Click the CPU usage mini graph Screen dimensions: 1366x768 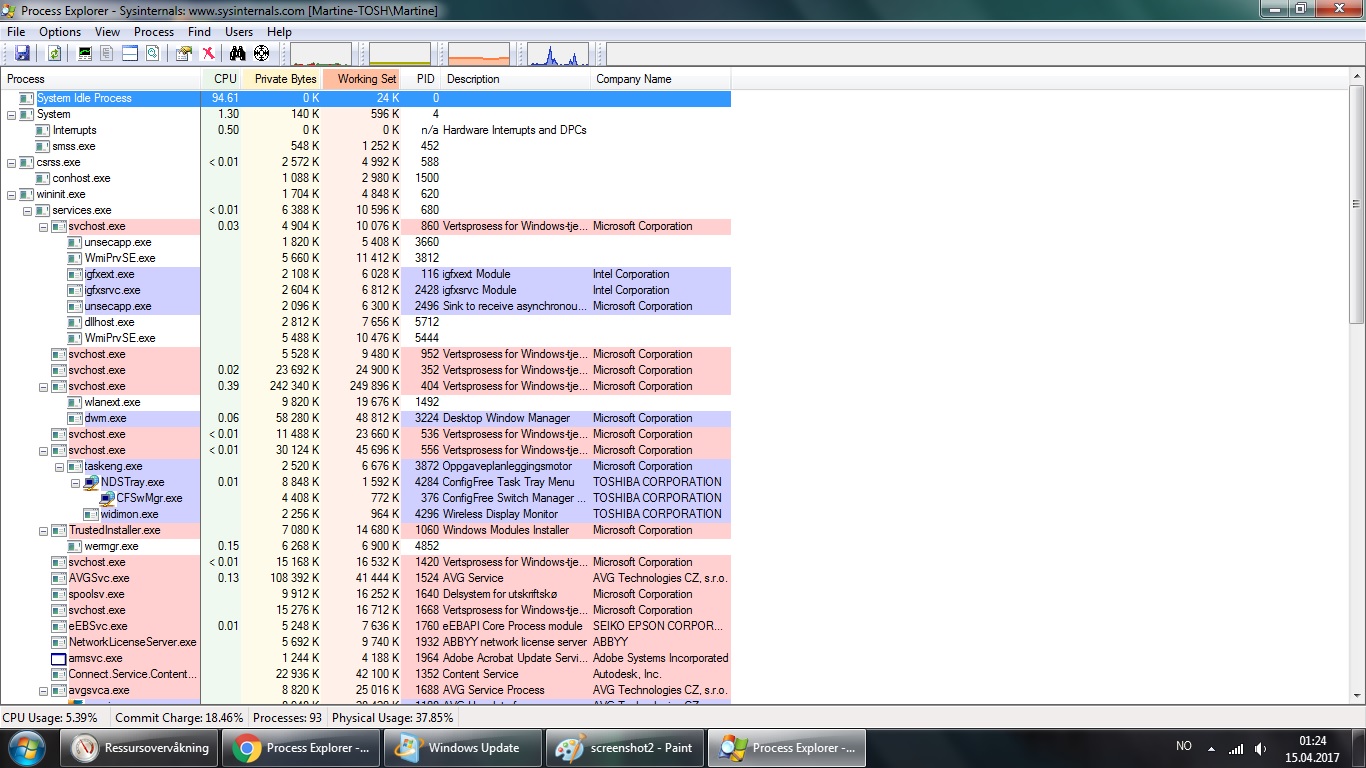pos(321,54)
